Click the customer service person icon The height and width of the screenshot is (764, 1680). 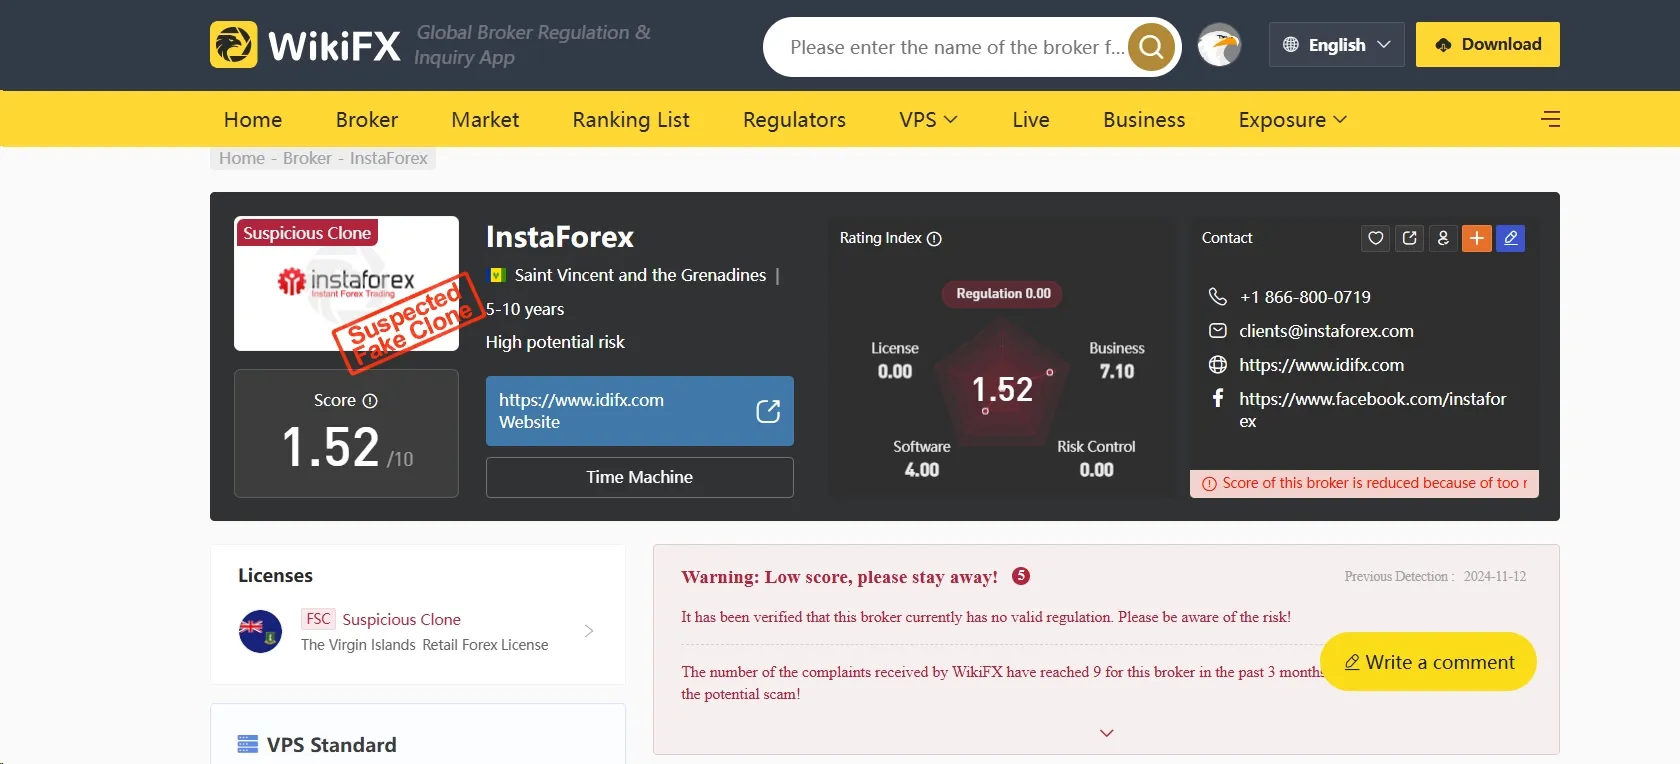pos(1443,238)
